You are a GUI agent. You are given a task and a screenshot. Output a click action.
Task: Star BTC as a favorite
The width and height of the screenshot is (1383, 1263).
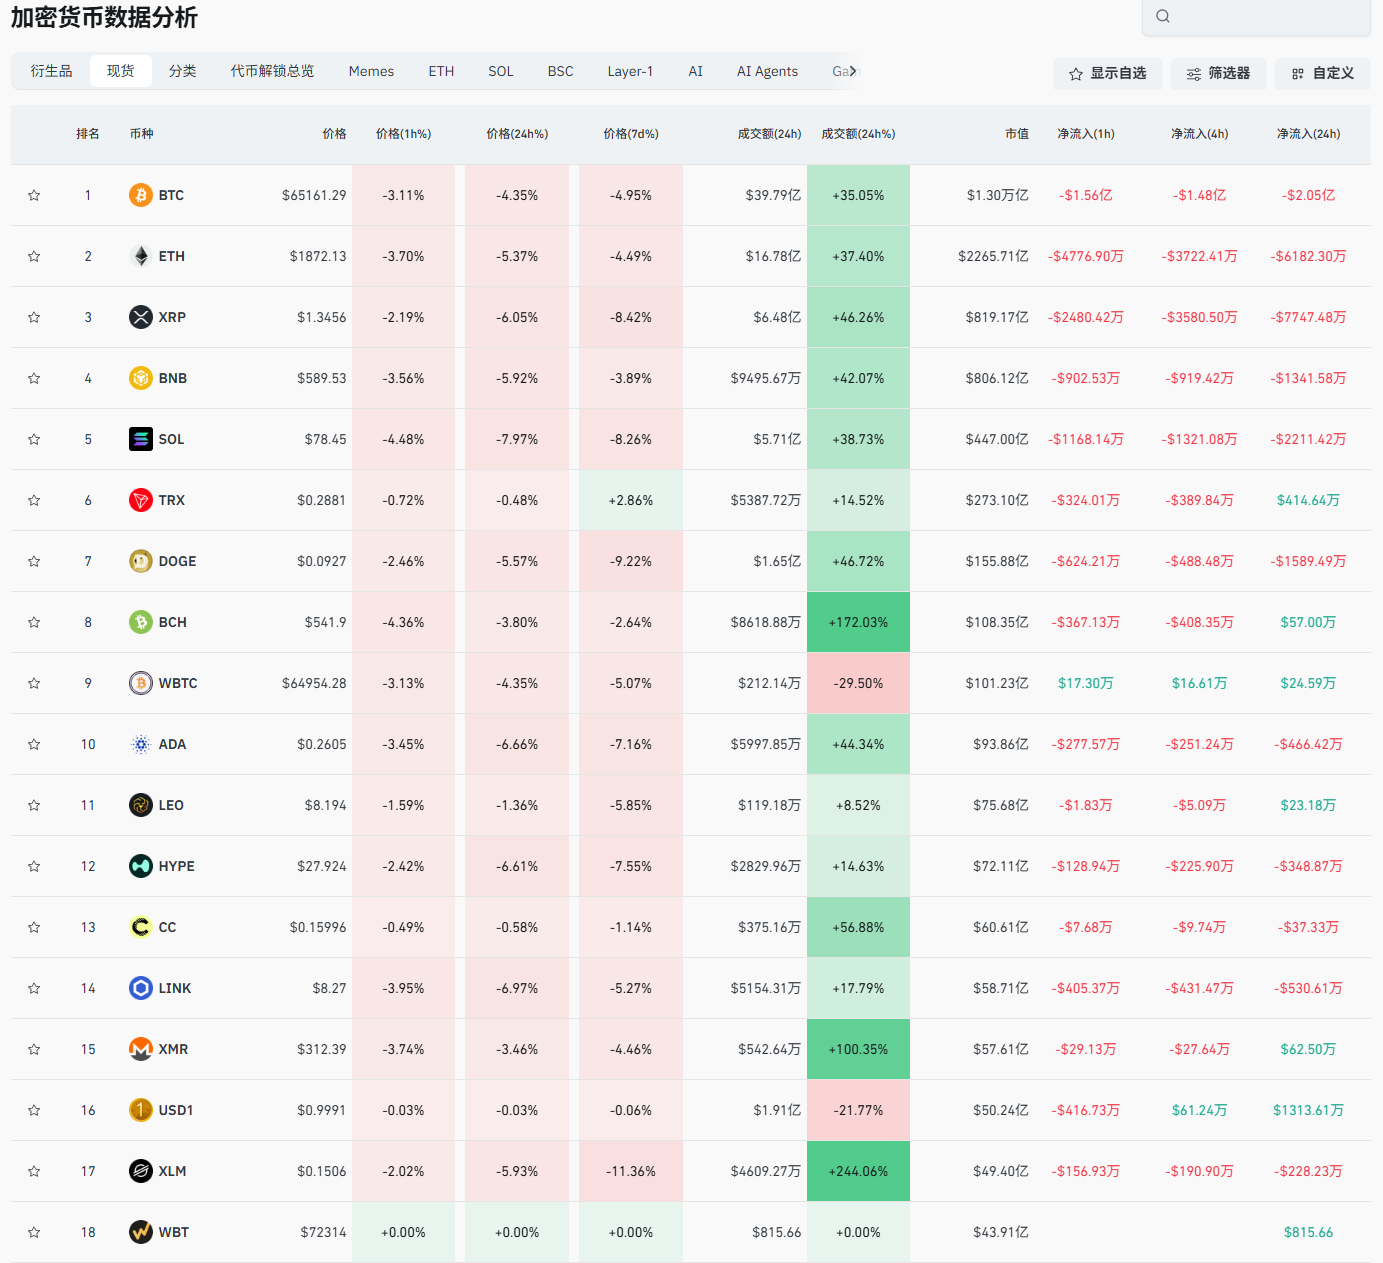pyautogui.click(x=34, y=195)
